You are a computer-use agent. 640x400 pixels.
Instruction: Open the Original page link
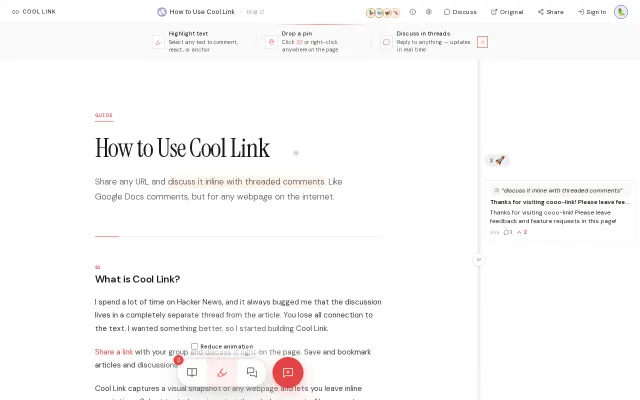[507, 12]
